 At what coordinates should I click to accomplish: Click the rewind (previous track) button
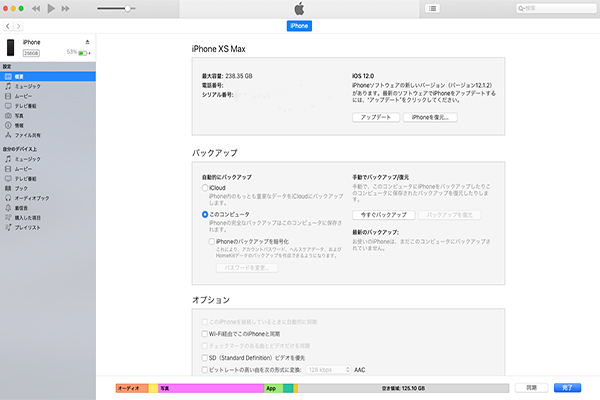36,8
